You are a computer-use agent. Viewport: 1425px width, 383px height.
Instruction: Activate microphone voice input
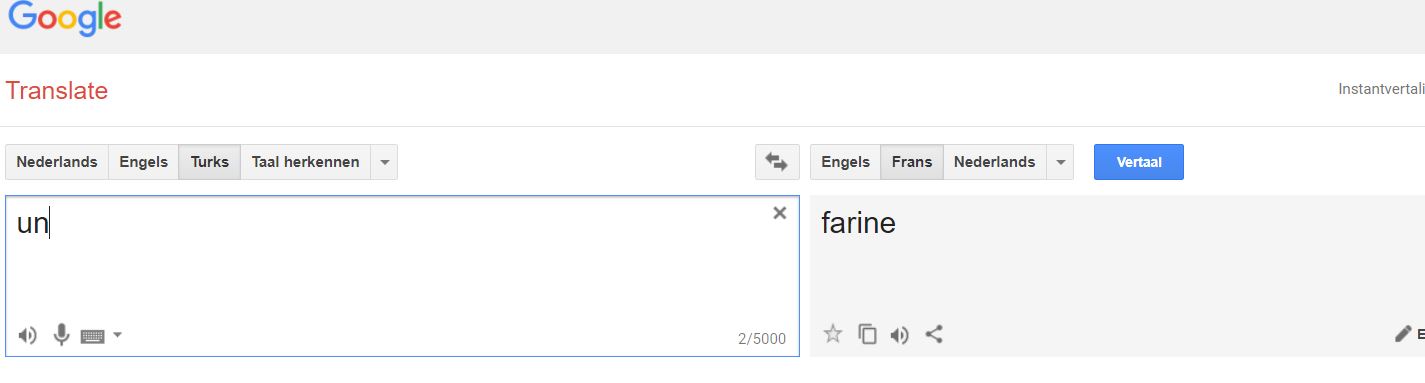pos(62,335)
